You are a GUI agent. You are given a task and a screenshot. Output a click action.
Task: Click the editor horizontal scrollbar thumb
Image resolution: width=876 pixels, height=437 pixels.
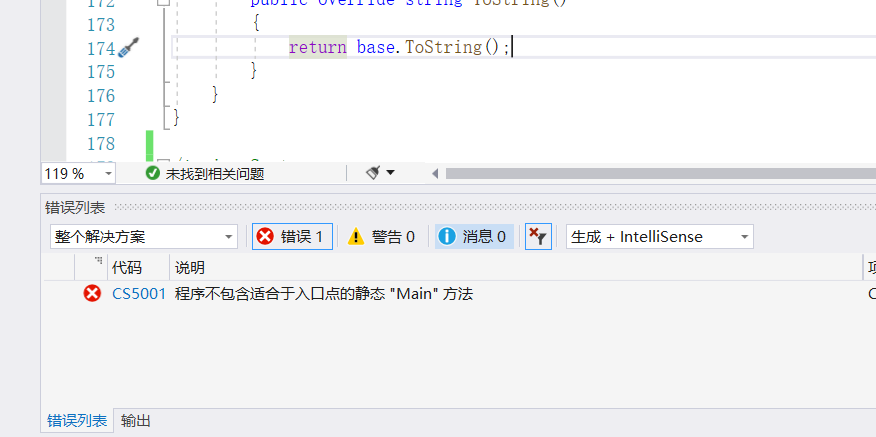(x=660, y=174)
